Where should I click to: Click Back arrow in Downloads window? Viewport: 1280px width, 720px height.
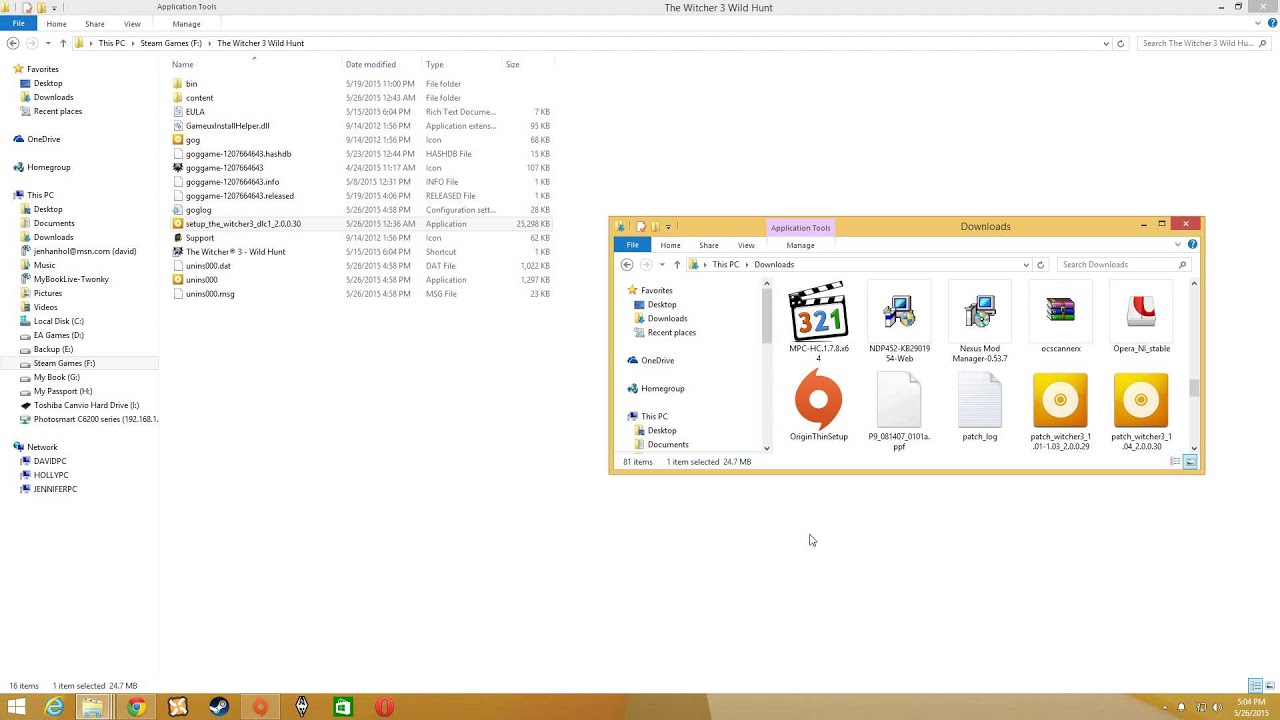click(627, 265)
